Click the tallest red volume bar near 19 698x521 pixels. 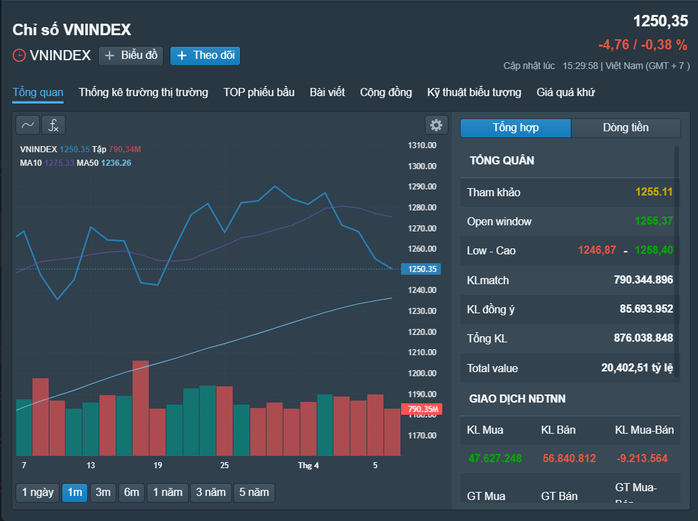[141, 408]
